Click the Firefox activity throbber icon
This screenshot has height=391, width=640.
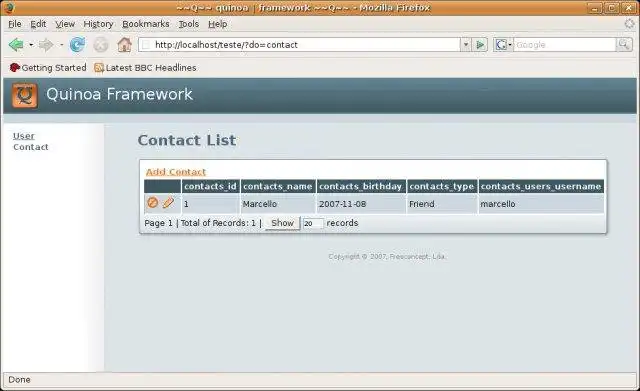tap(629, 24)
